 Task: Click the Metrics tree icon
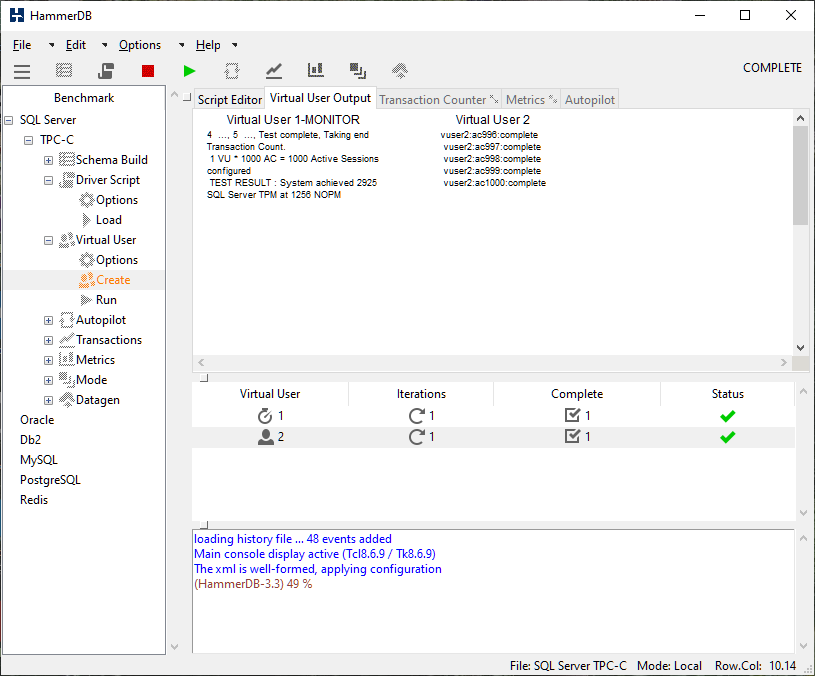pyautogui.click(x=67, y=360)
